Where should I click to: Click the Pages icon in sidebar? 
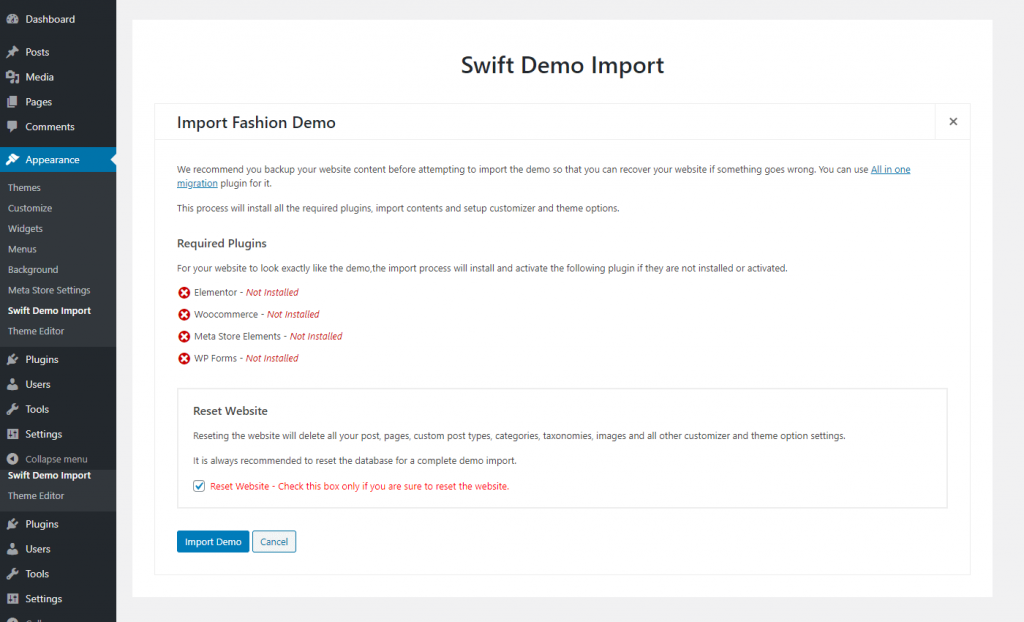coord(12,102)
